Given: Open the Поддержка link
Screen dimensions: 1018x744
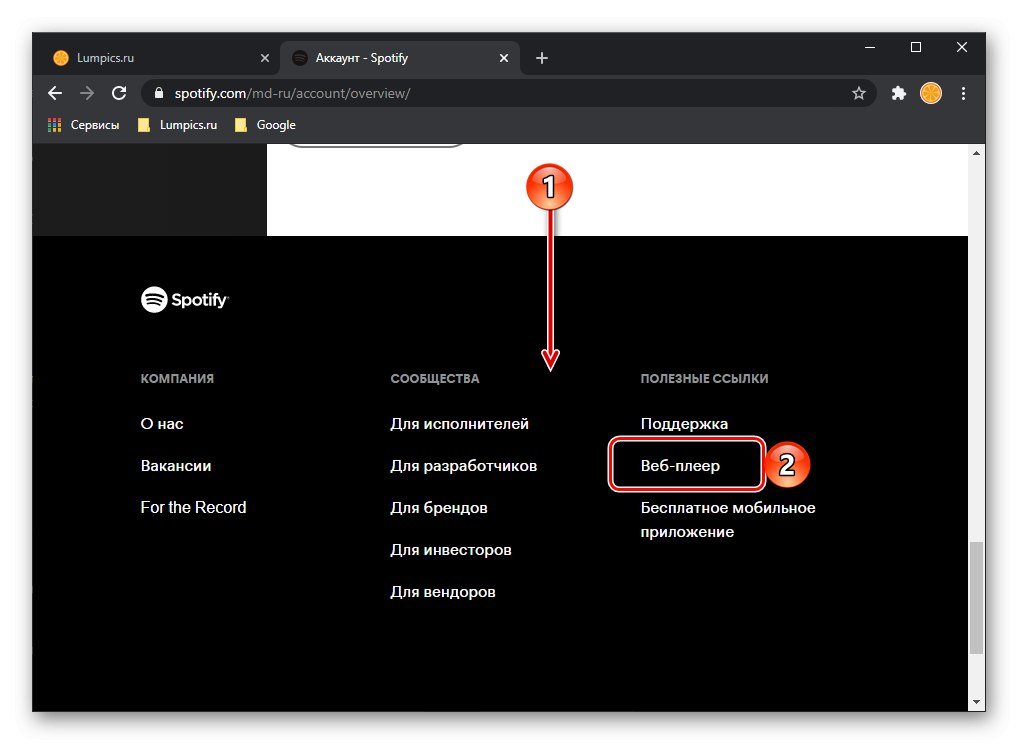Looking at the screenshot, I should 684,424.
